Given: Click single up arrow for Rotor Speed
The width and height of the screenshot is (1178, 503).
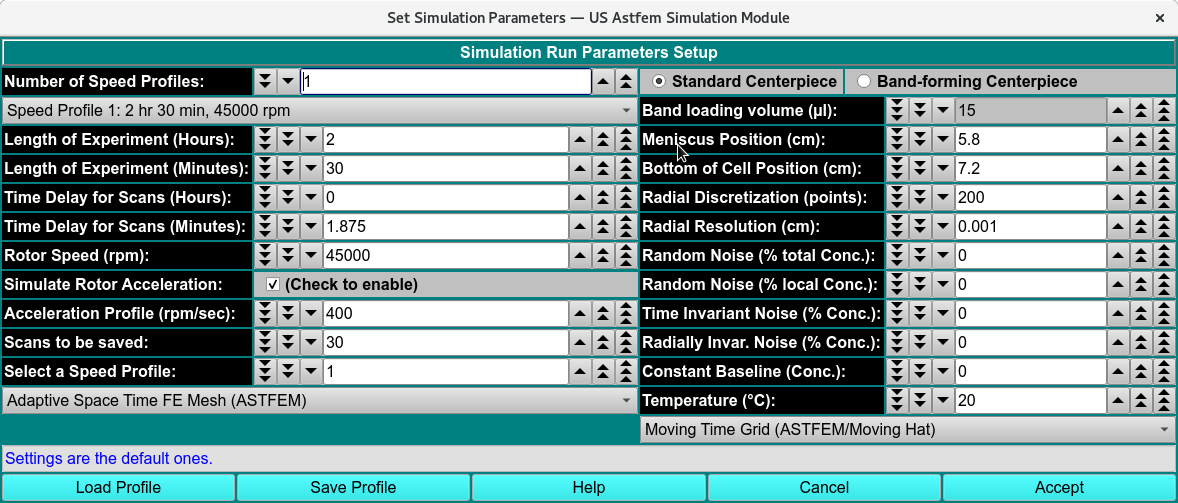Looking at the screenshot, I should pyautogui.click(x=581, y=255).
